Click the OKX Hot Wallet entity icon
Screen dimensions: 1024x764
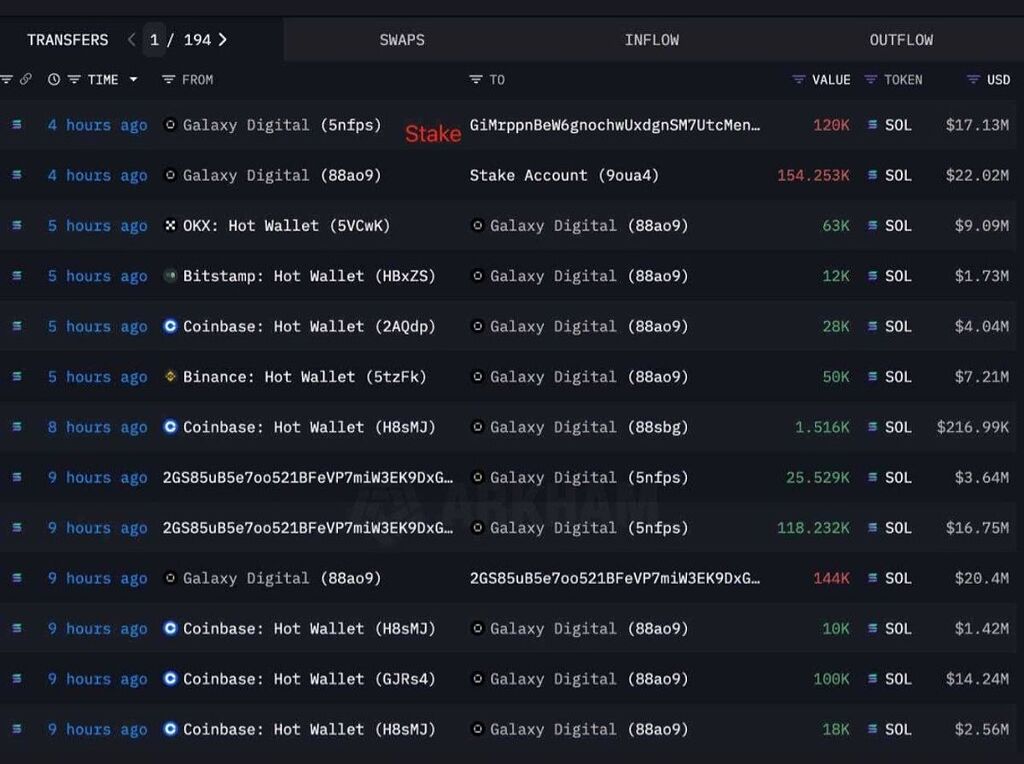click(x=170, y=226)
